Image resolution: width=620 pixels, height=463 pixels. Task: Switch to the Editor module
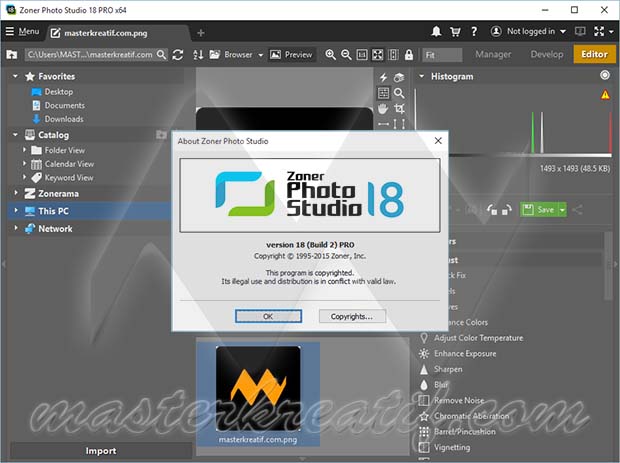[x=594, y=54]
